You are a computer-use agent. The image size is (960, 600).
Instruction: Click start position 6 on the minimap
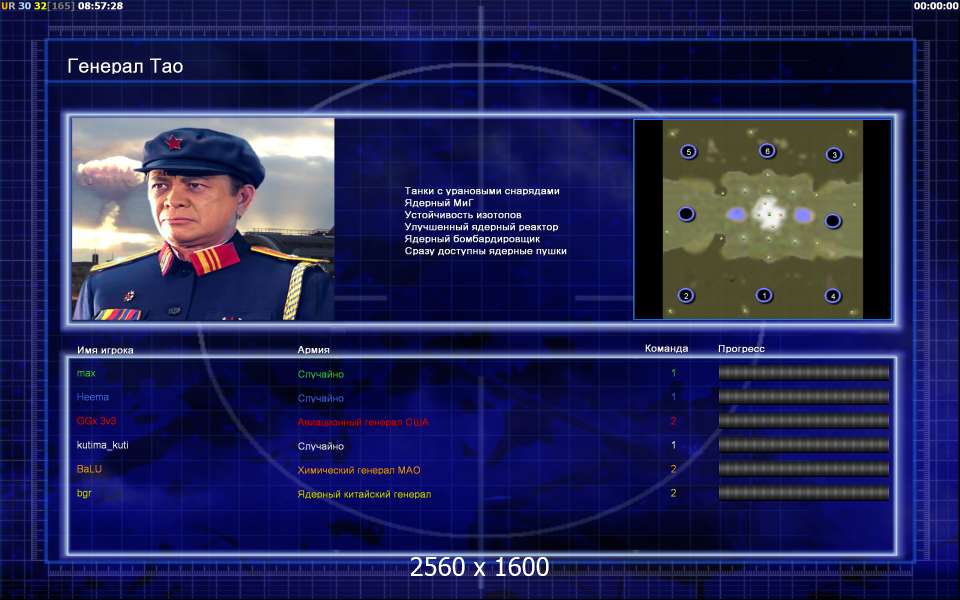(x=767, y=150)
